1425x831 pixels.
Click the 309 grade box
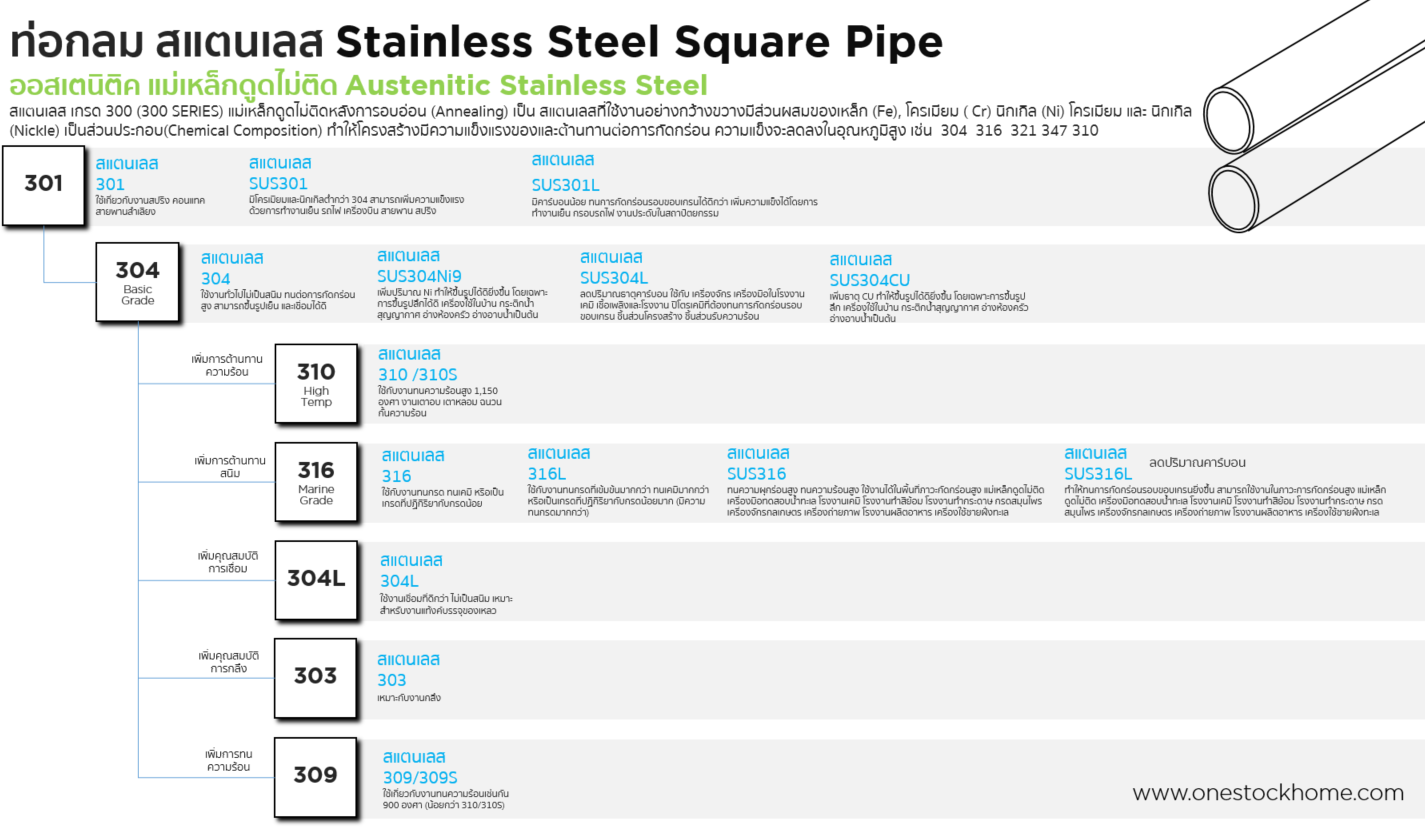tap(316, 775)
